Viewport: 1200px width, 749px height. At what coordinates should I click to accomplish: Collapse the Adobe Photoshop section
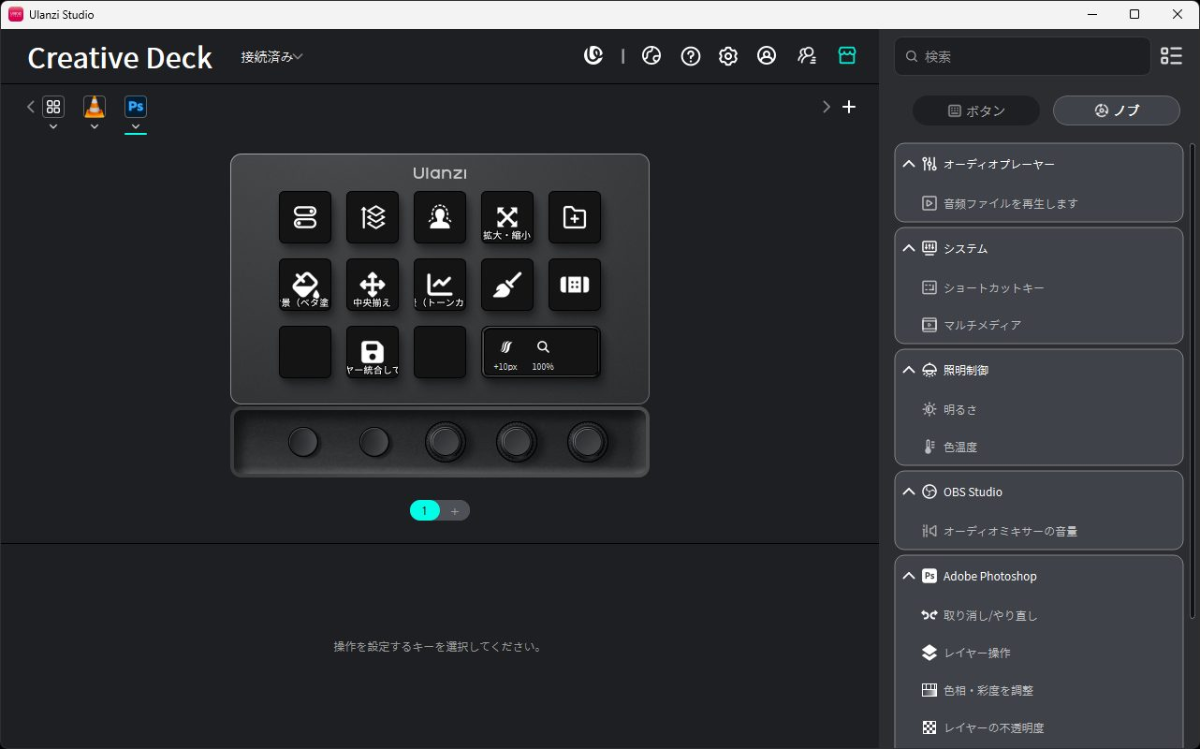[909, 576]
